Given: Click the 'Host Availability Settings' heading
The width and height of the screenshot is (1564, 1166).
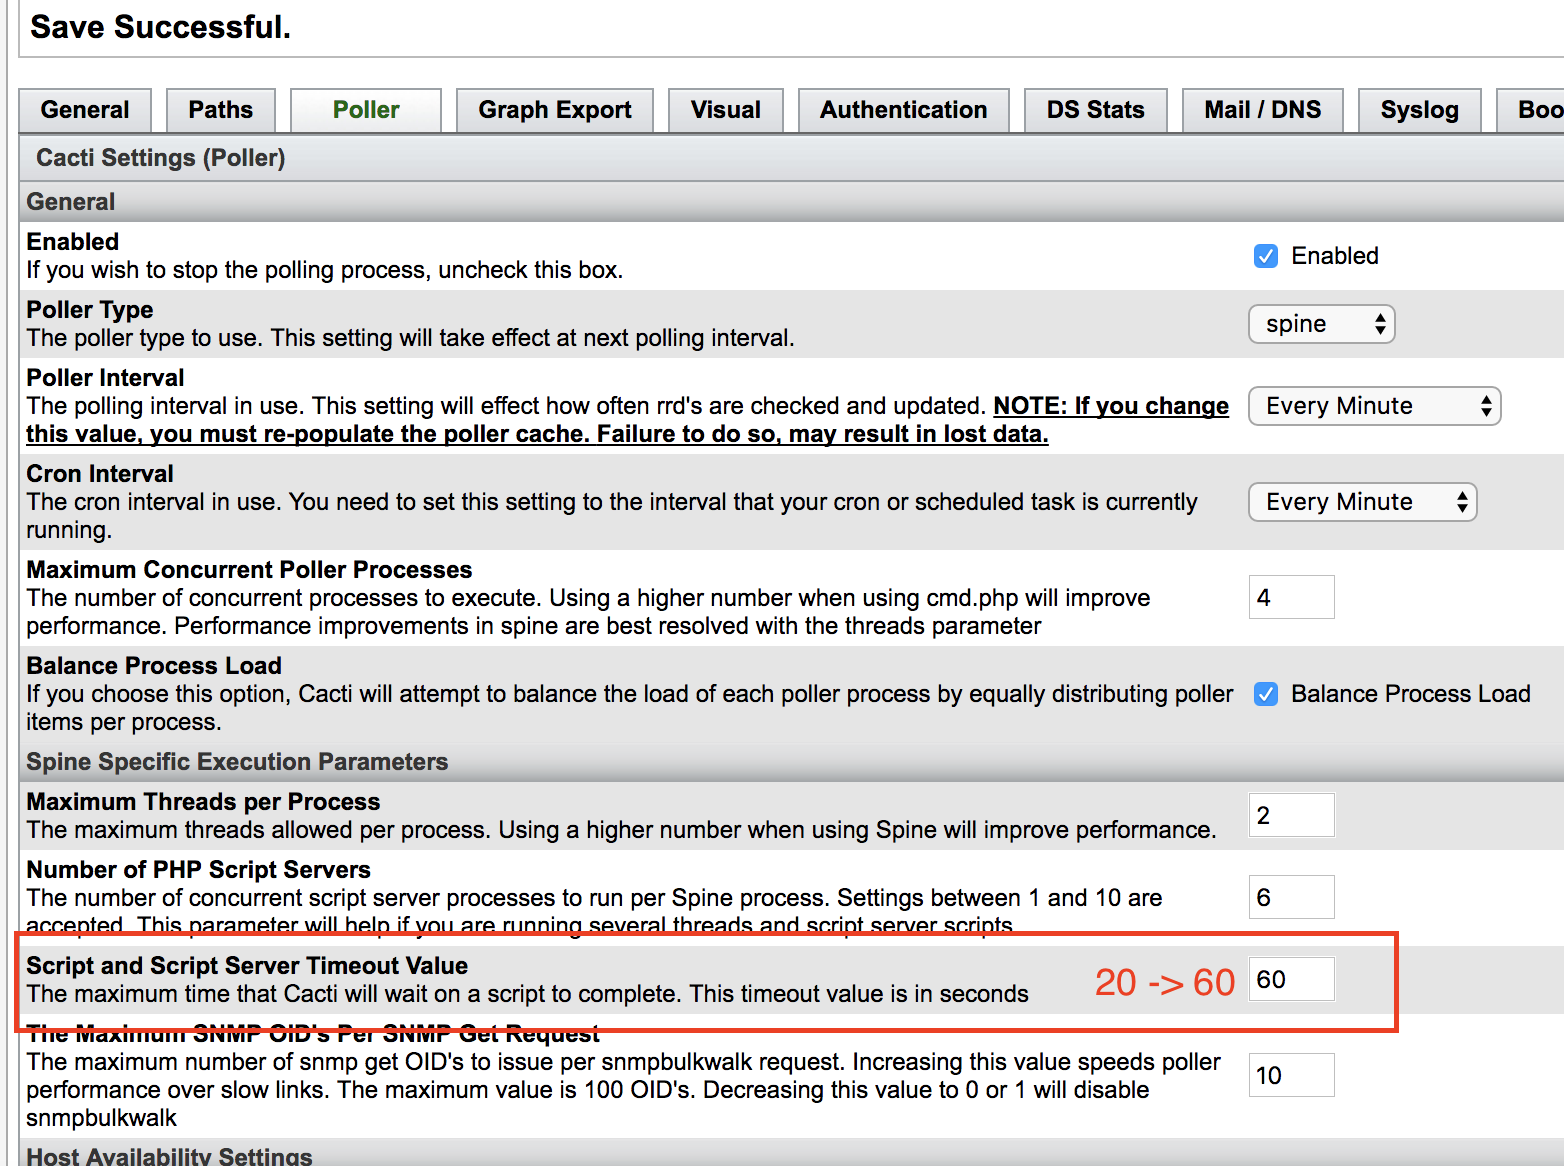Looking at the screenshot, I should pos(169,1155).
